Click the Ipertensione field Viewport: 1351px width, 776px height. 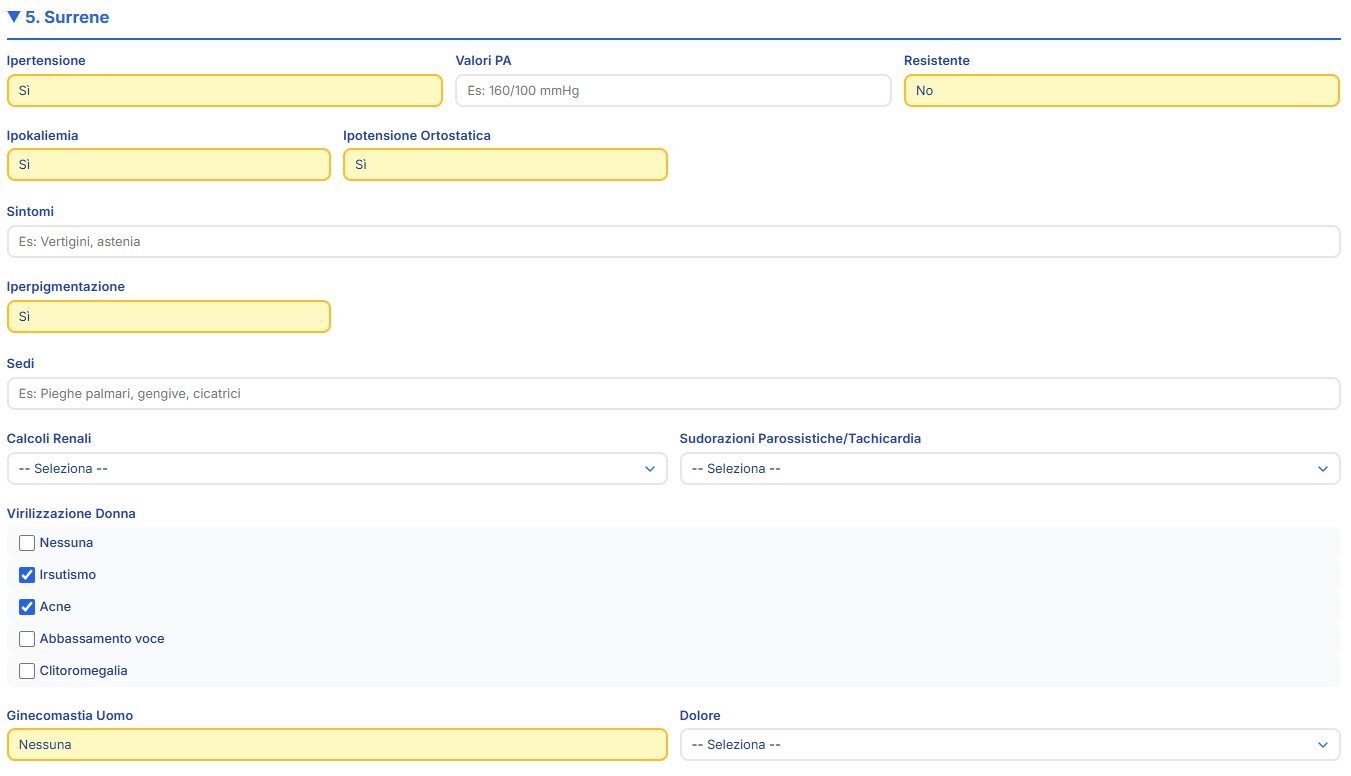[224, 90]
